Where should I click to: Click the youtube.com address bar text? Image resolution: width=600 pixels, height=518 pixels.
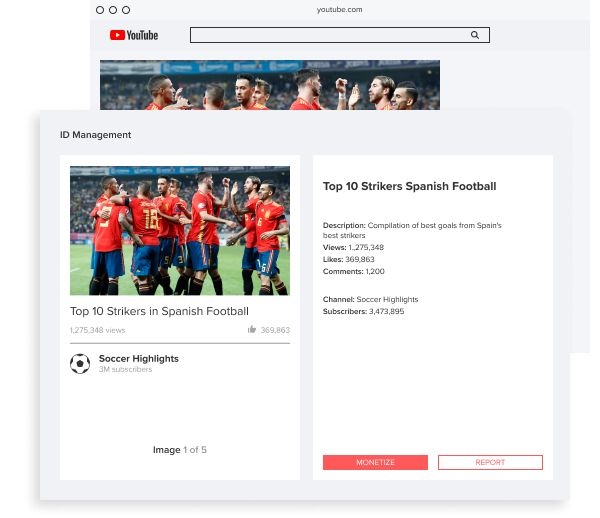tap(339, 10)
